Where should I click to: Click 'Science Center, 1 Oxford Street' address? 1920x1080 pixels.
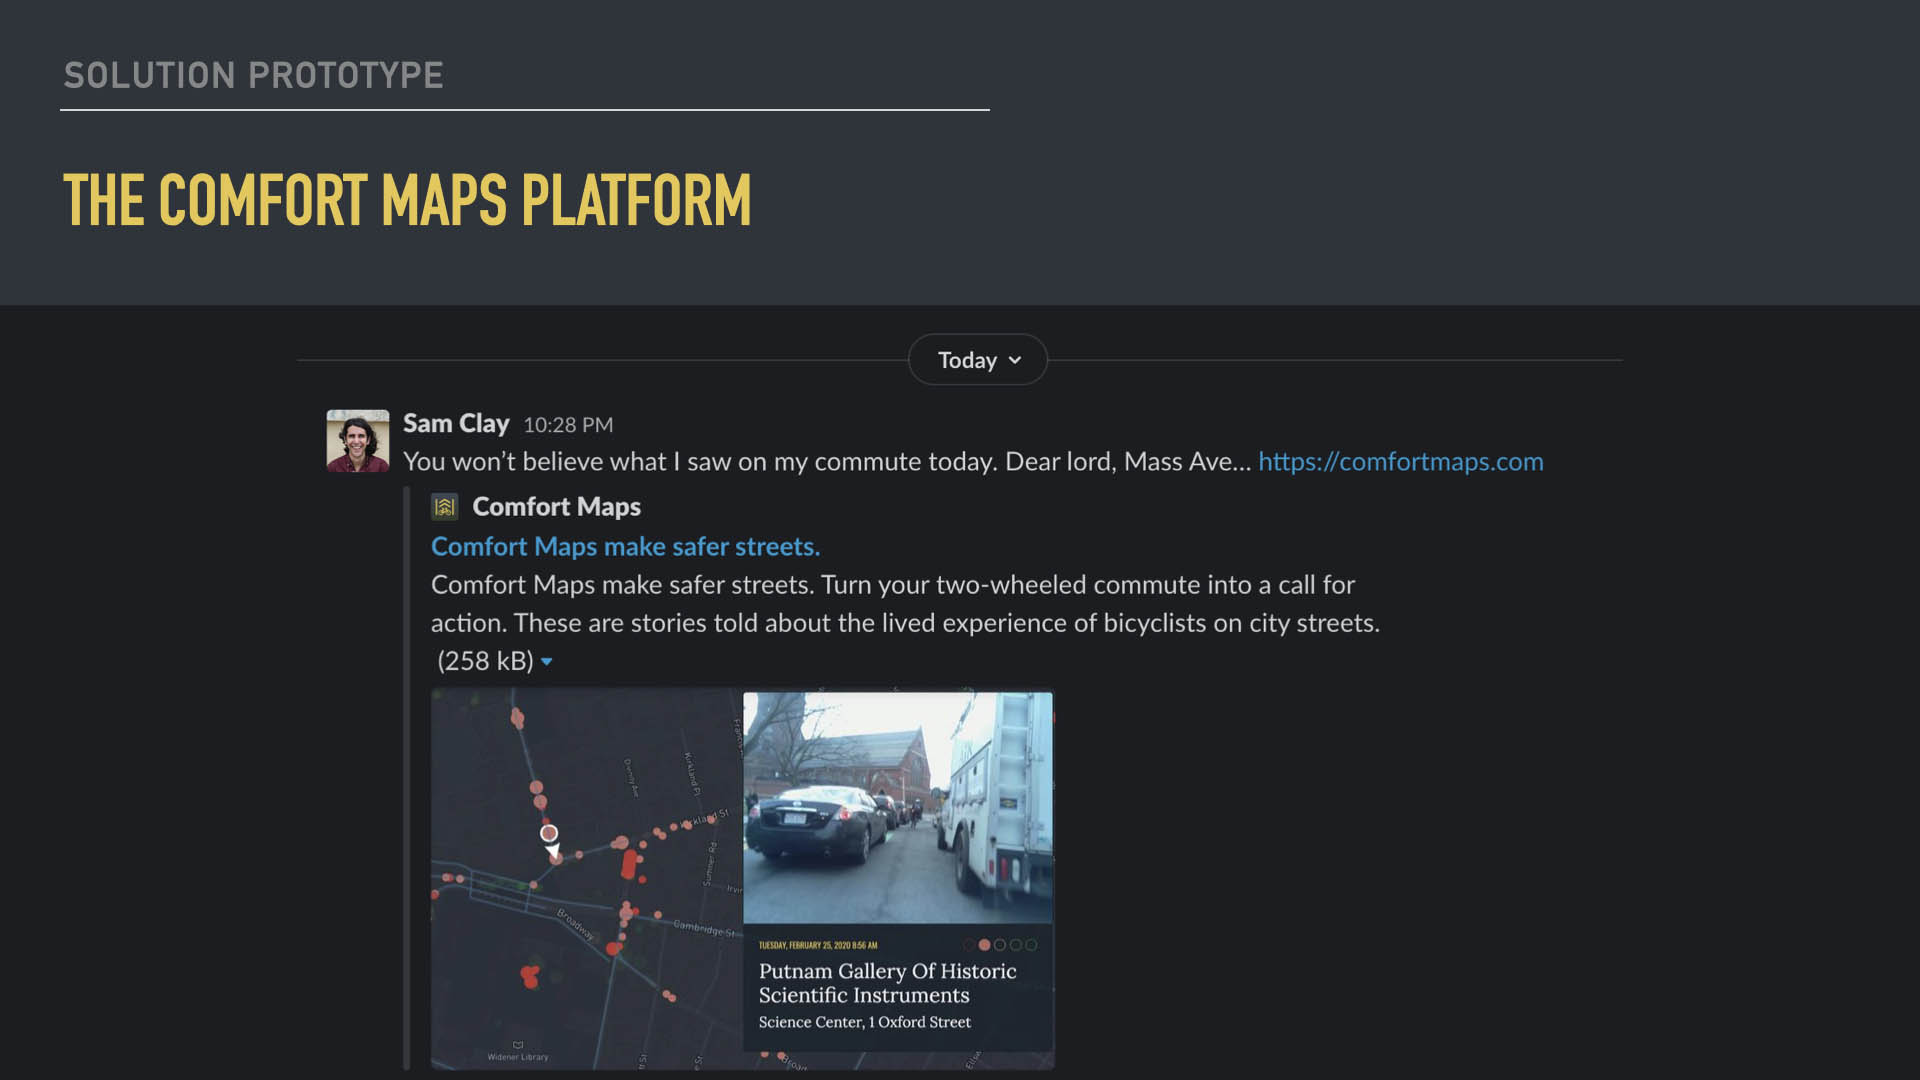tap(864, 1022)
